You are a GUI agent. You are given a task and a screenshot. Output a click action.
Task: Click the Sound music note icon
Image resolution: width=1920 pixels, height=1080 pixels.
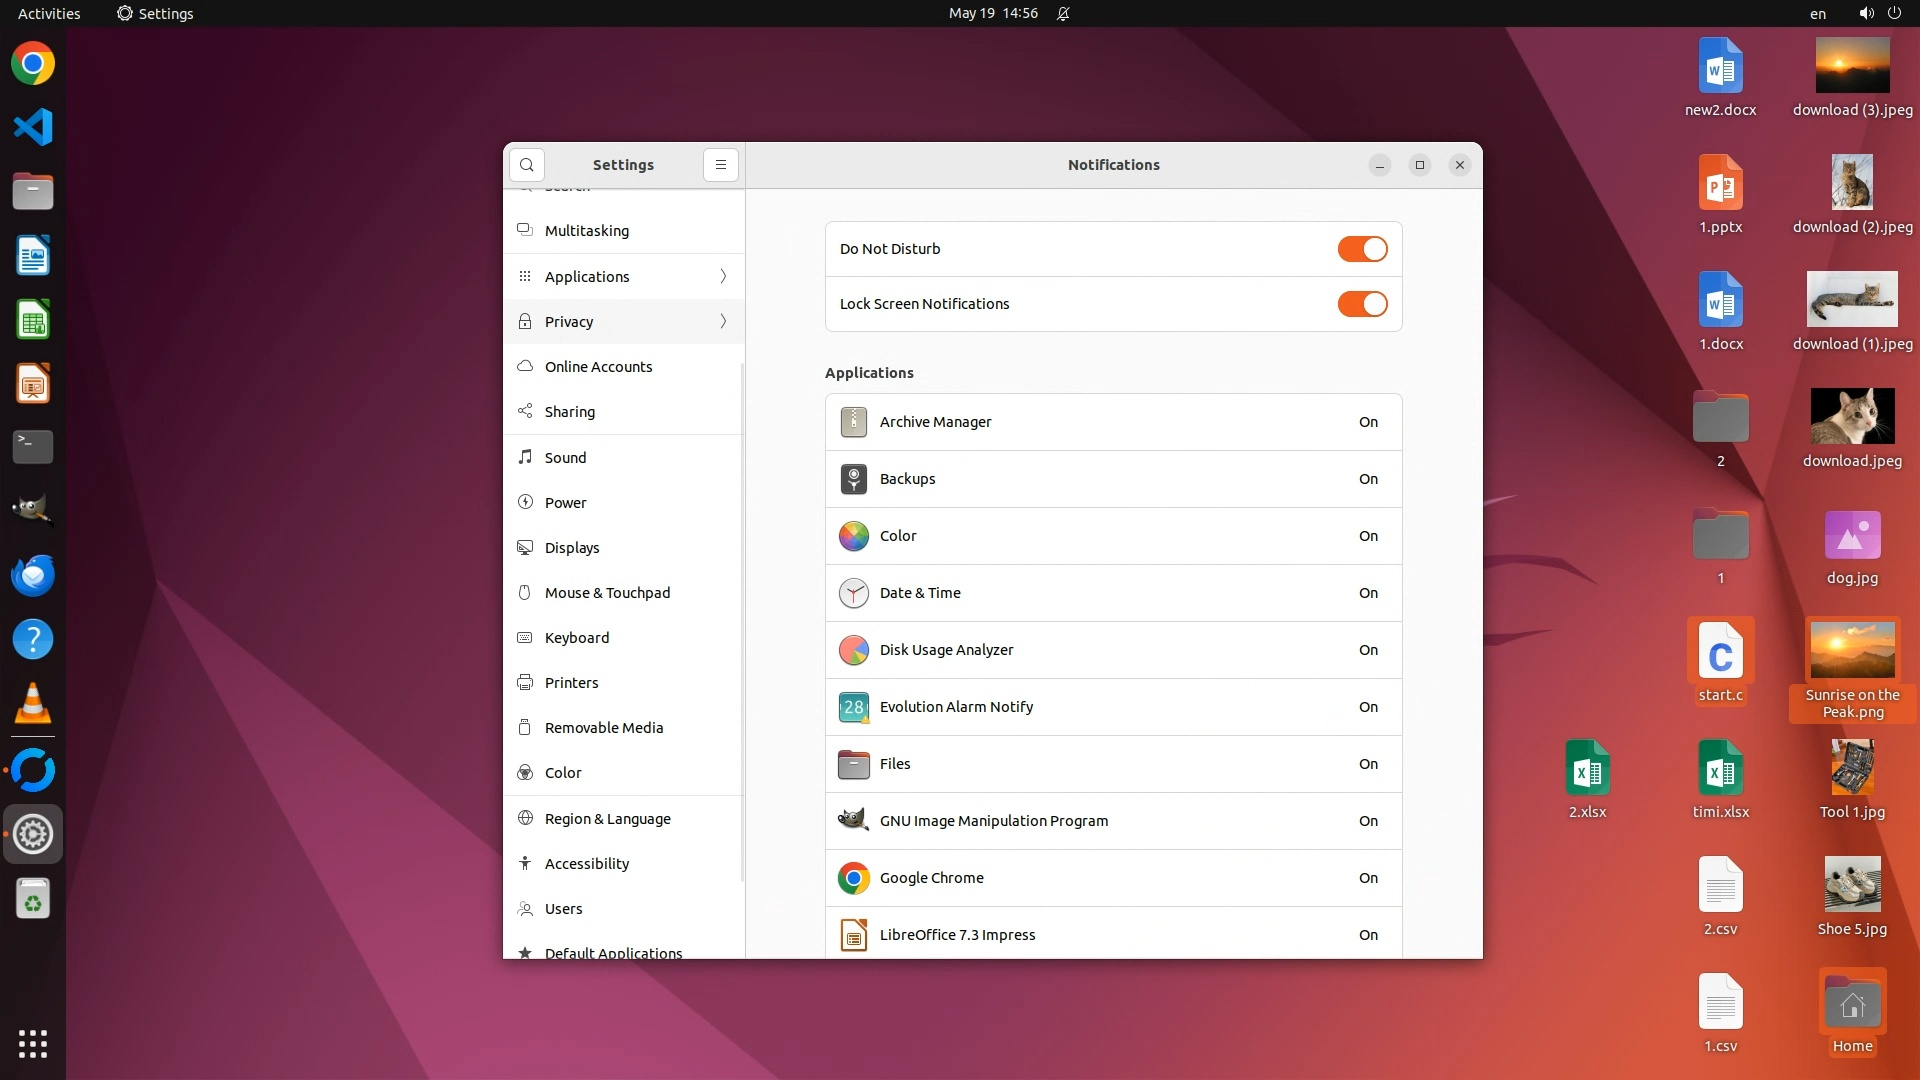coord(525,457)
